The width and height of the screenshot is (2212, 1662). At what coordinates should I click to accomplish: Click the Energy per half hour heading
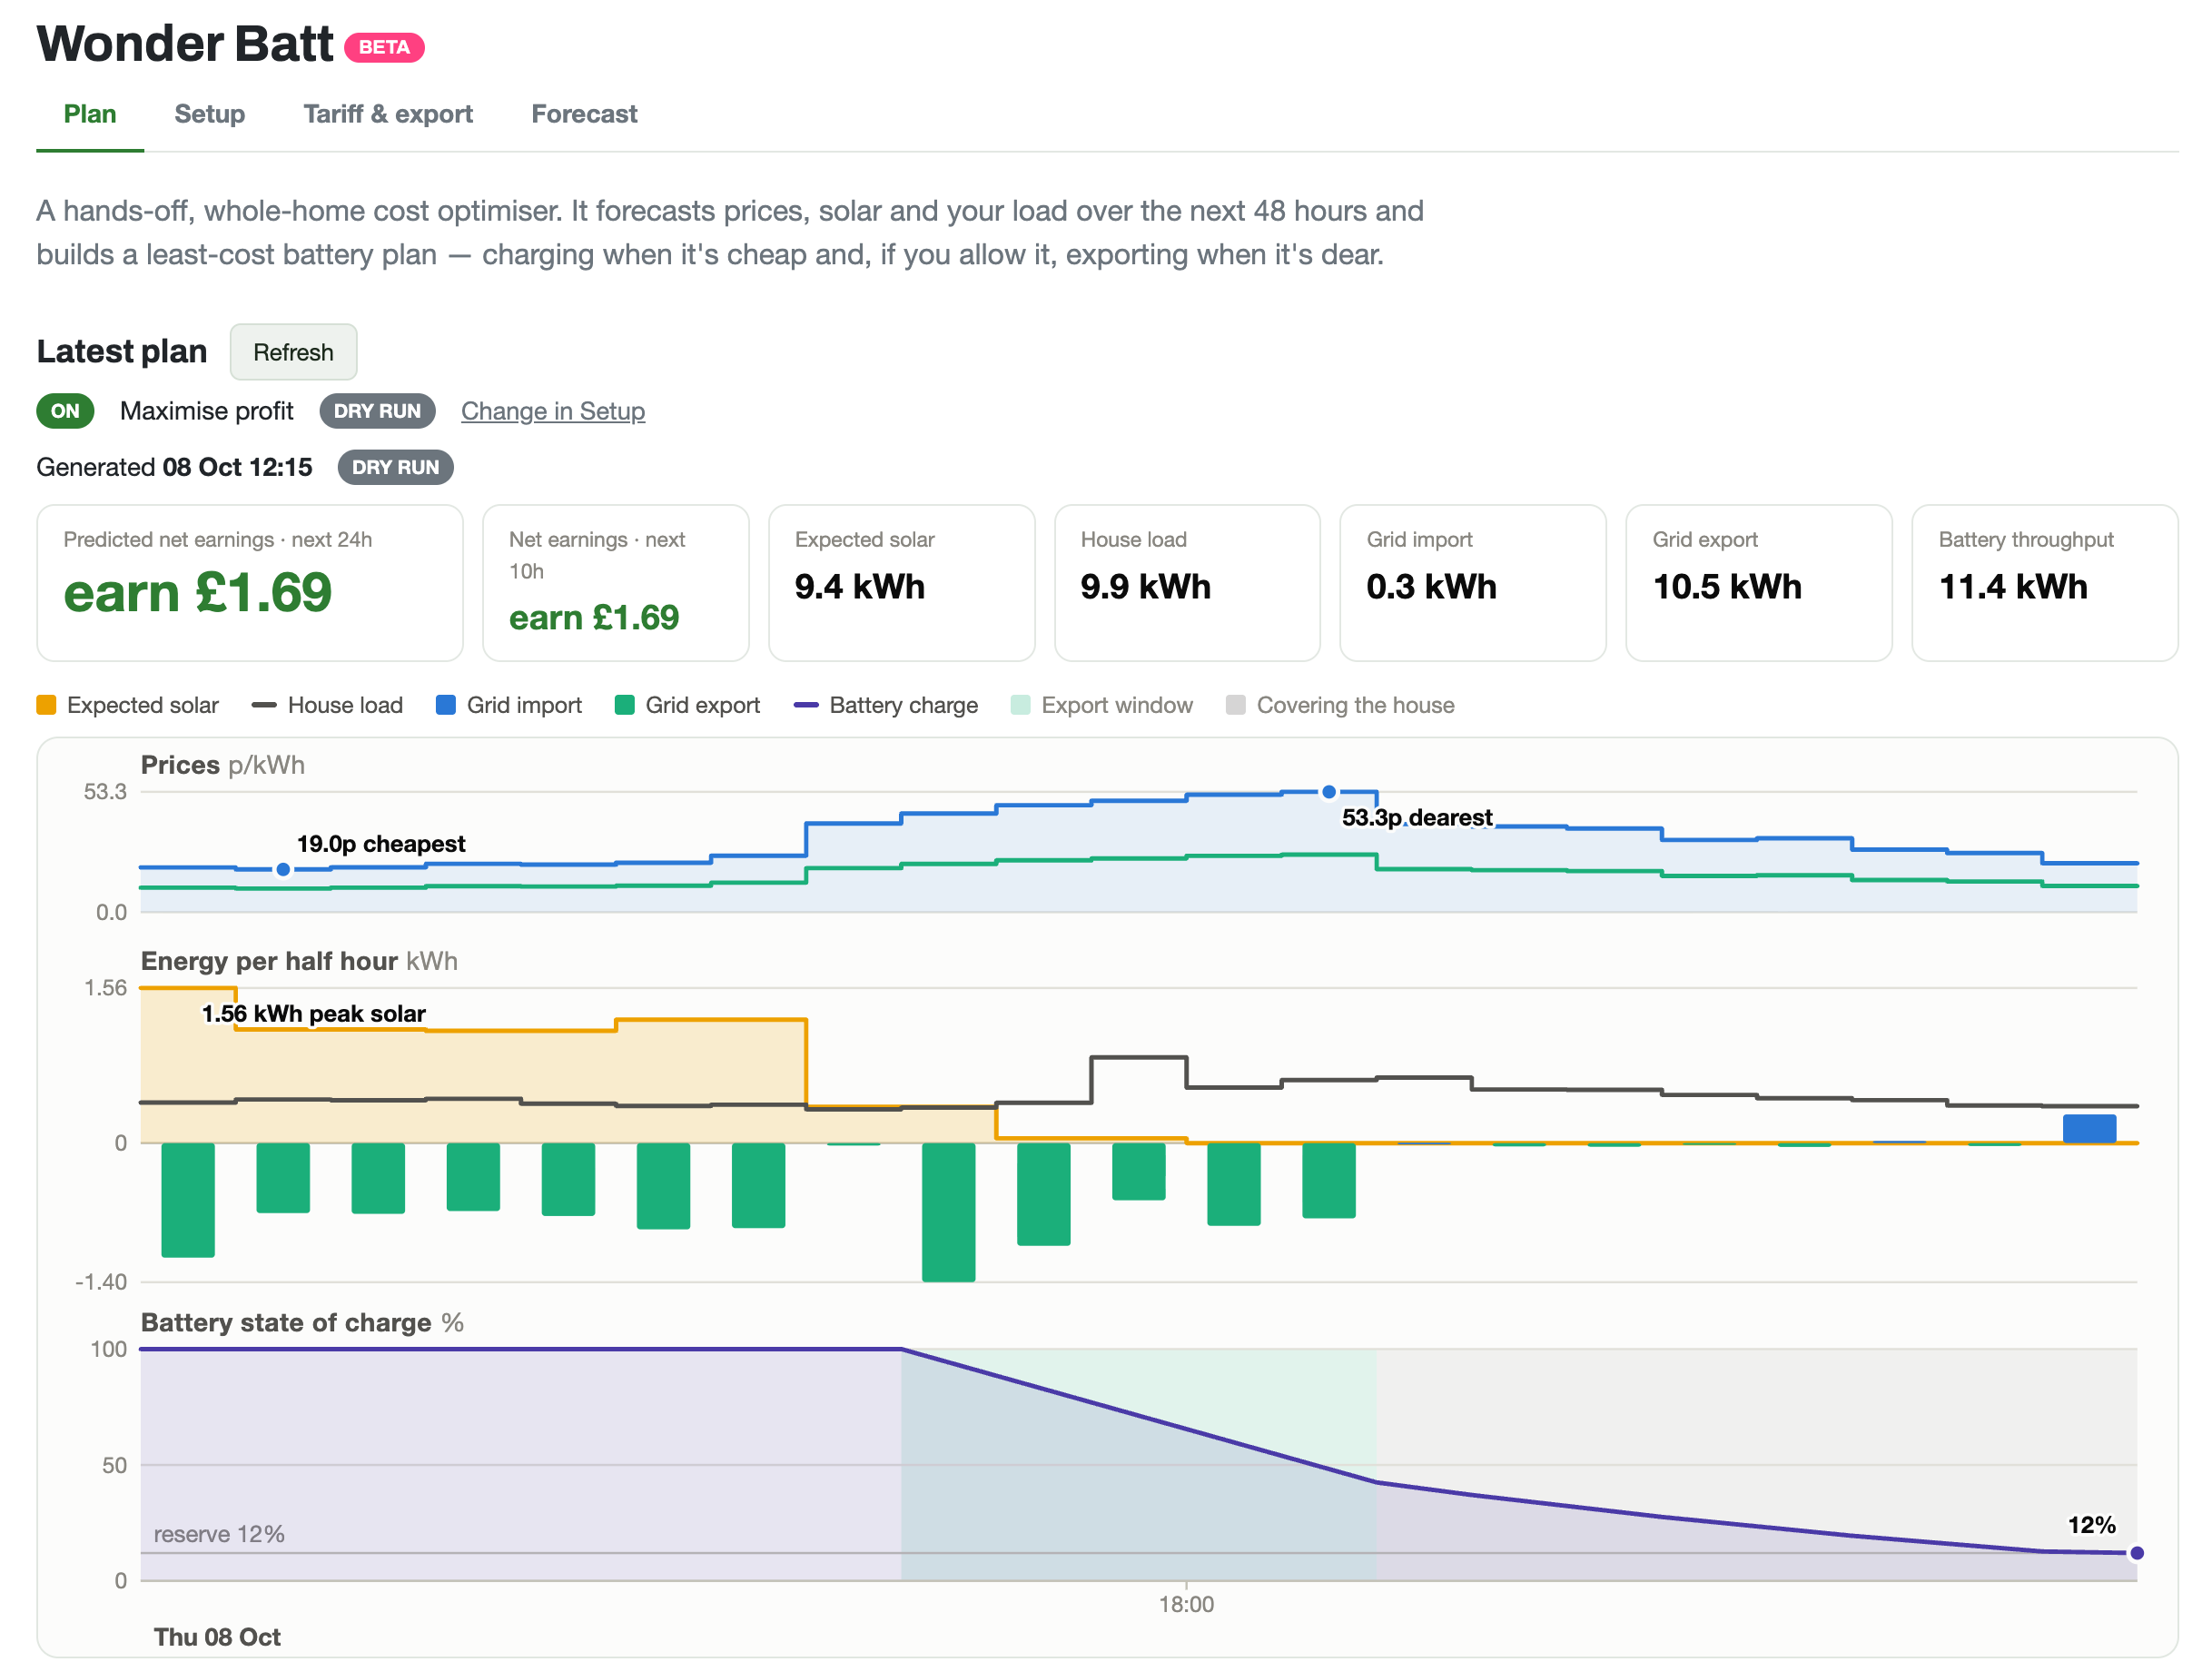tap(299, 961)
